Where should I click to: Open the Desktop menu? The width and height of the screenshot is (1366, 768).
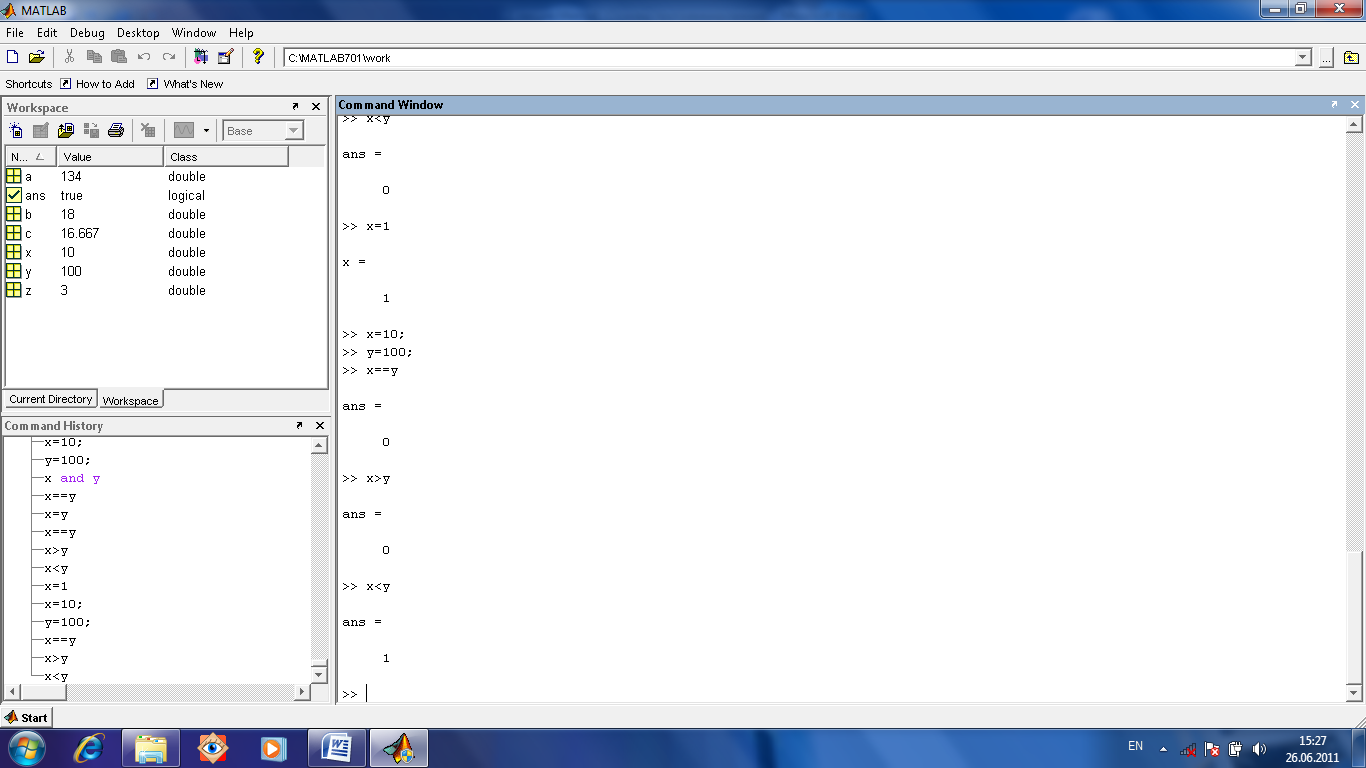point(138,33)
